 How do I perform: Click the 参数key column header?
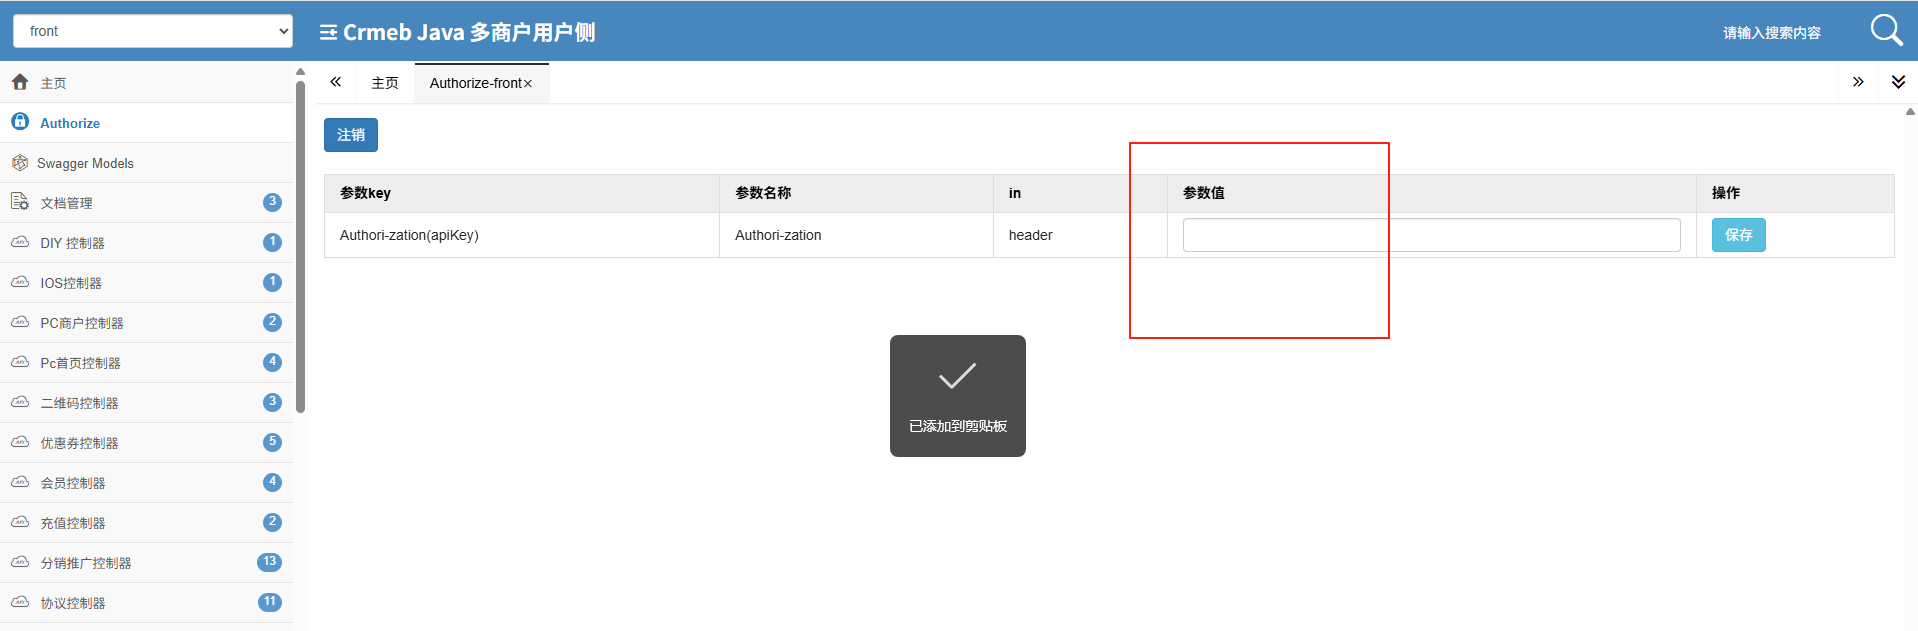click(522, 193)
